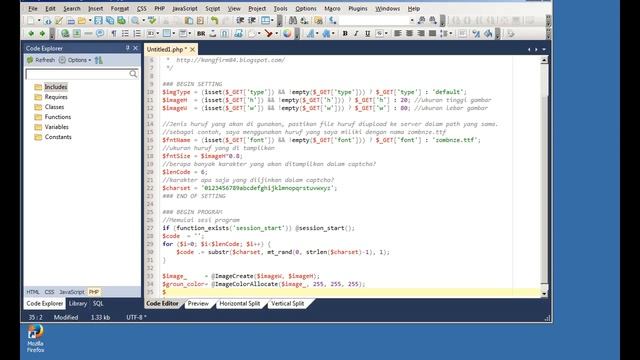The image size is (640, 360).
Task: Switch to the Preview tab
Action: (x=198, y=303)
